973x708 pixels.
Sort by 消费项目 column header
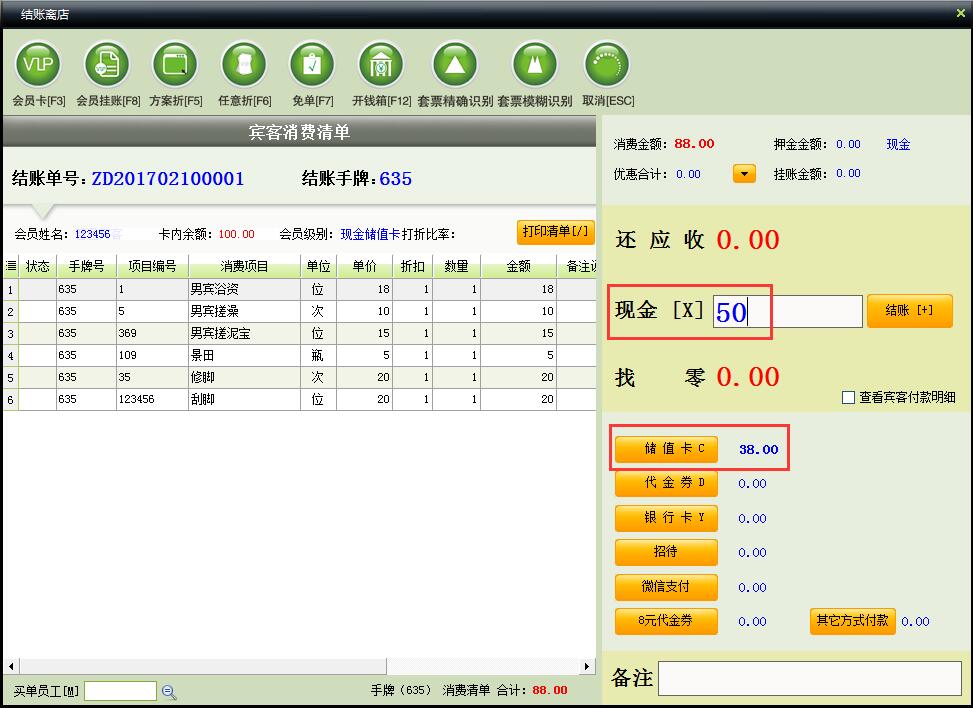(244, 266)
